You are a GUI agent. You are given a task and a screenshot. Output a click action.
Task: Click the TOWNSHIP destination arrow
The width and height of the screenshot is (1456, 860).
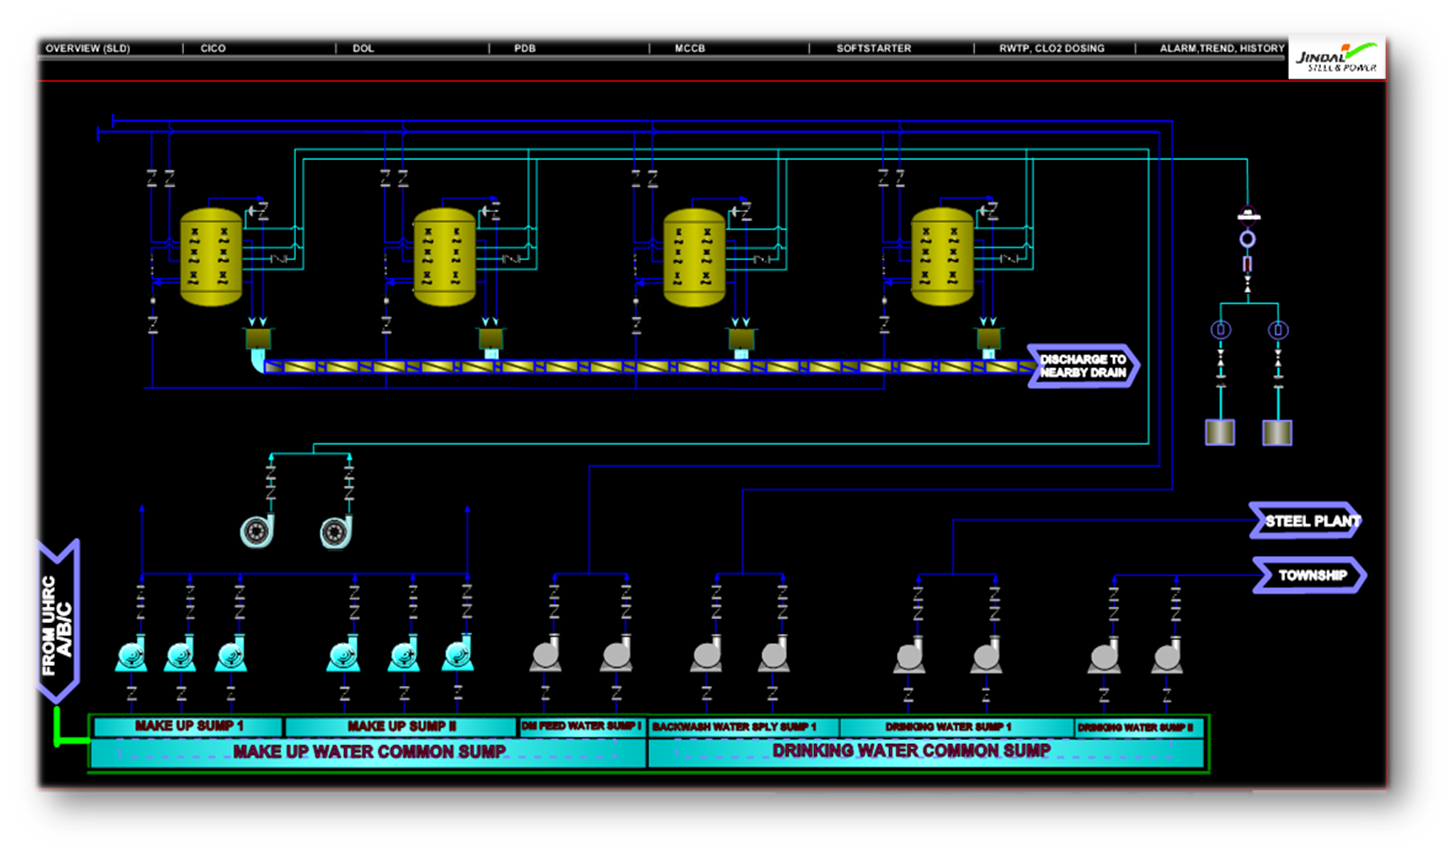click(x=1309, y=575)
